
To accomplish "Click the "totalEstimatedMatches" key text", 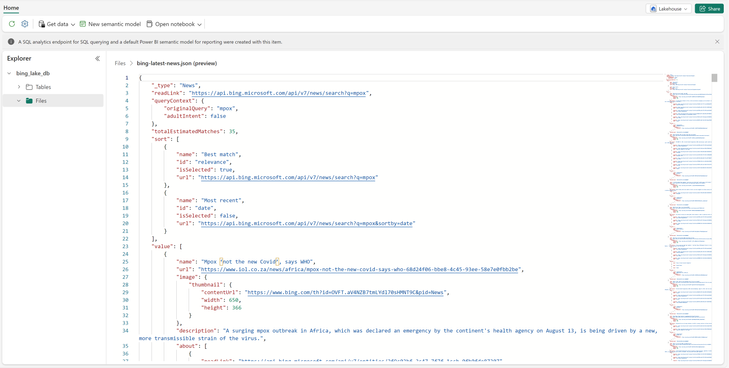I will (188, 131).
